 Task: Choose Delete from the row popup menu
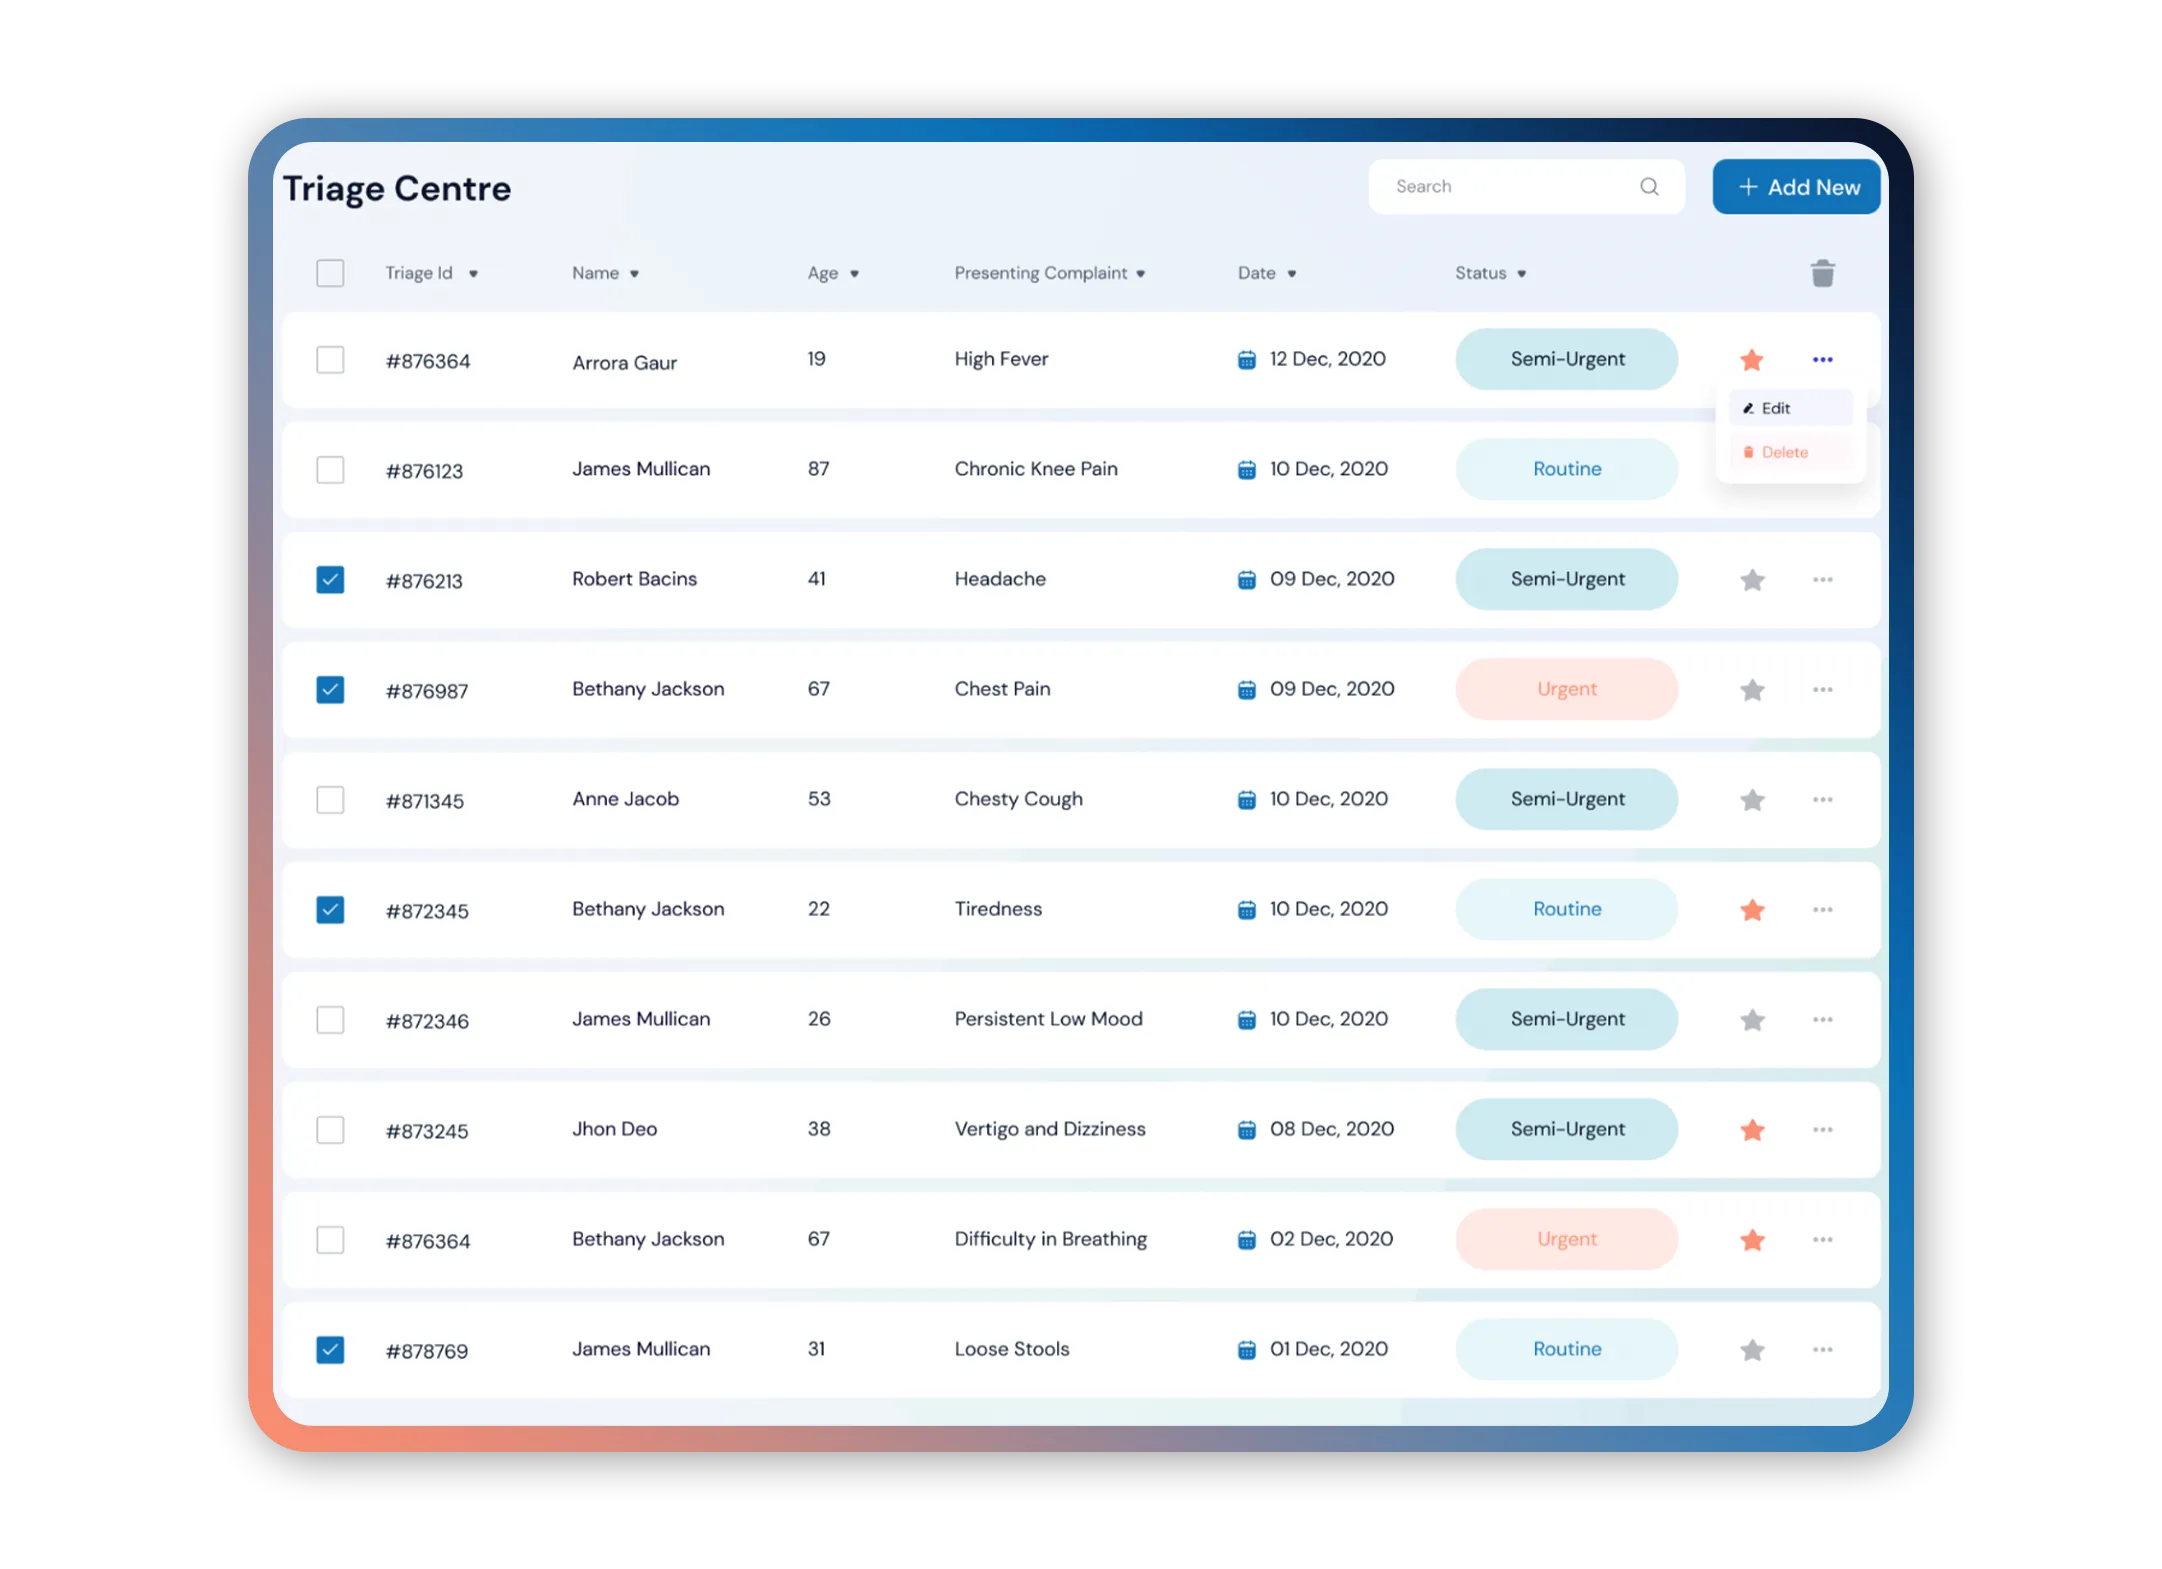click(x=1783, y=452)
